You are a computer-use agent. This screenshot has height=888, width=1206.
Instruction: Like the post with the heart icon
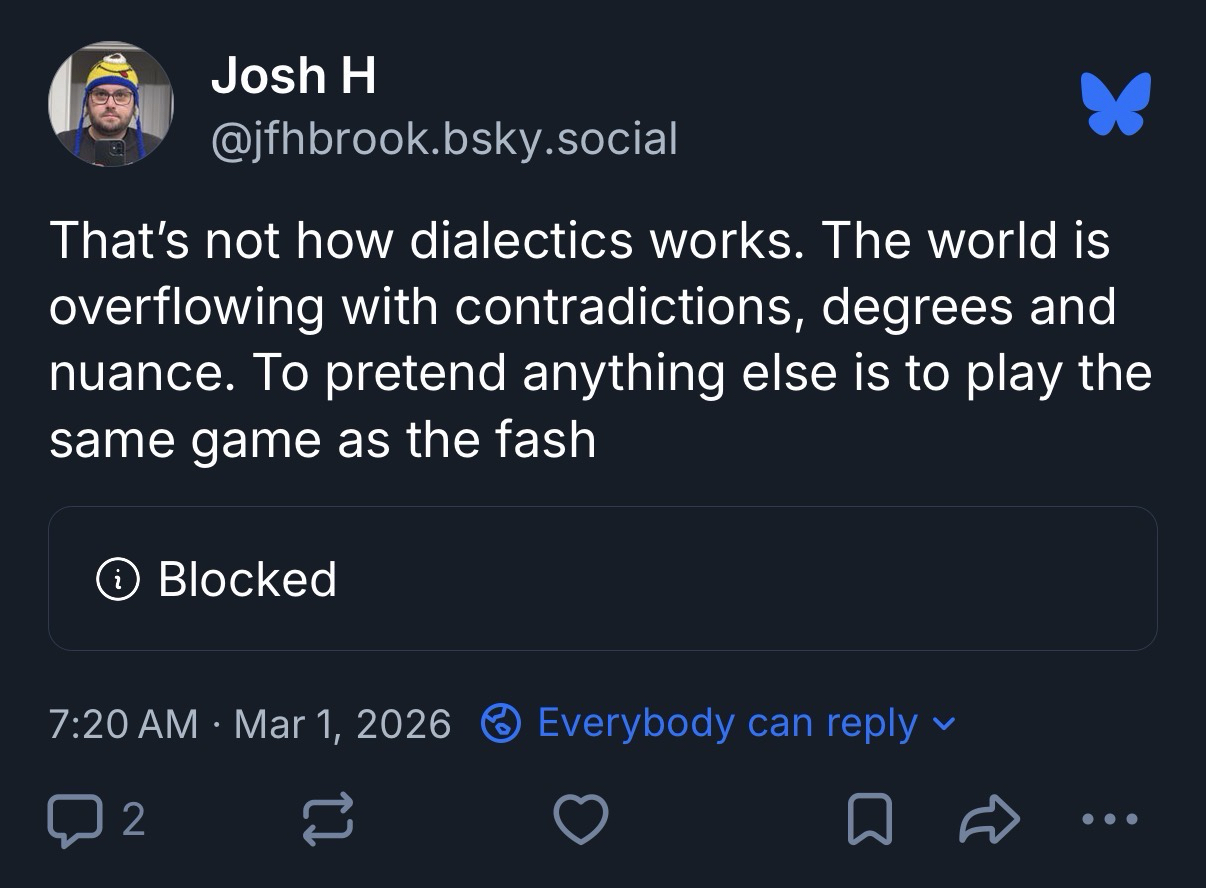pyautogui.click(x=581, y=820)
